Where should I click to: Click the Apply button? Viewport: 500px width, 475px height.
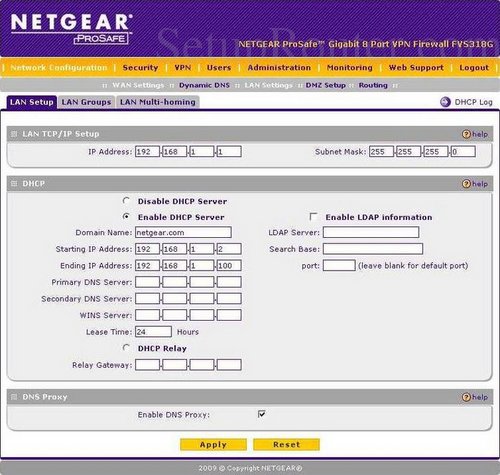213,445
